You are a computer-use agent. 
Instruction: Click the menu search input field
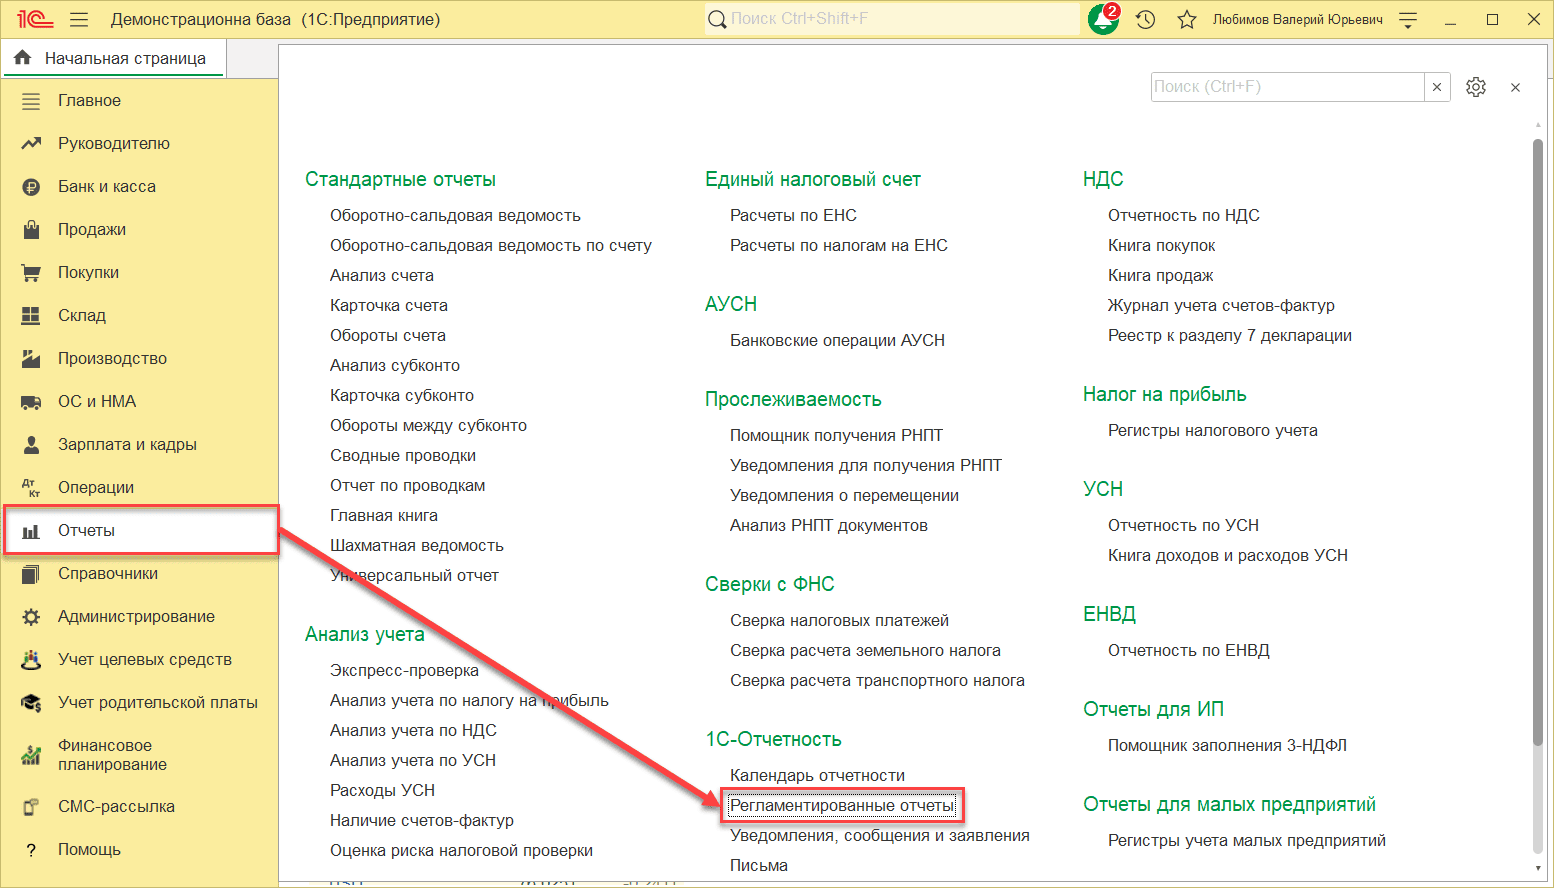click(x=1286, y=87)
